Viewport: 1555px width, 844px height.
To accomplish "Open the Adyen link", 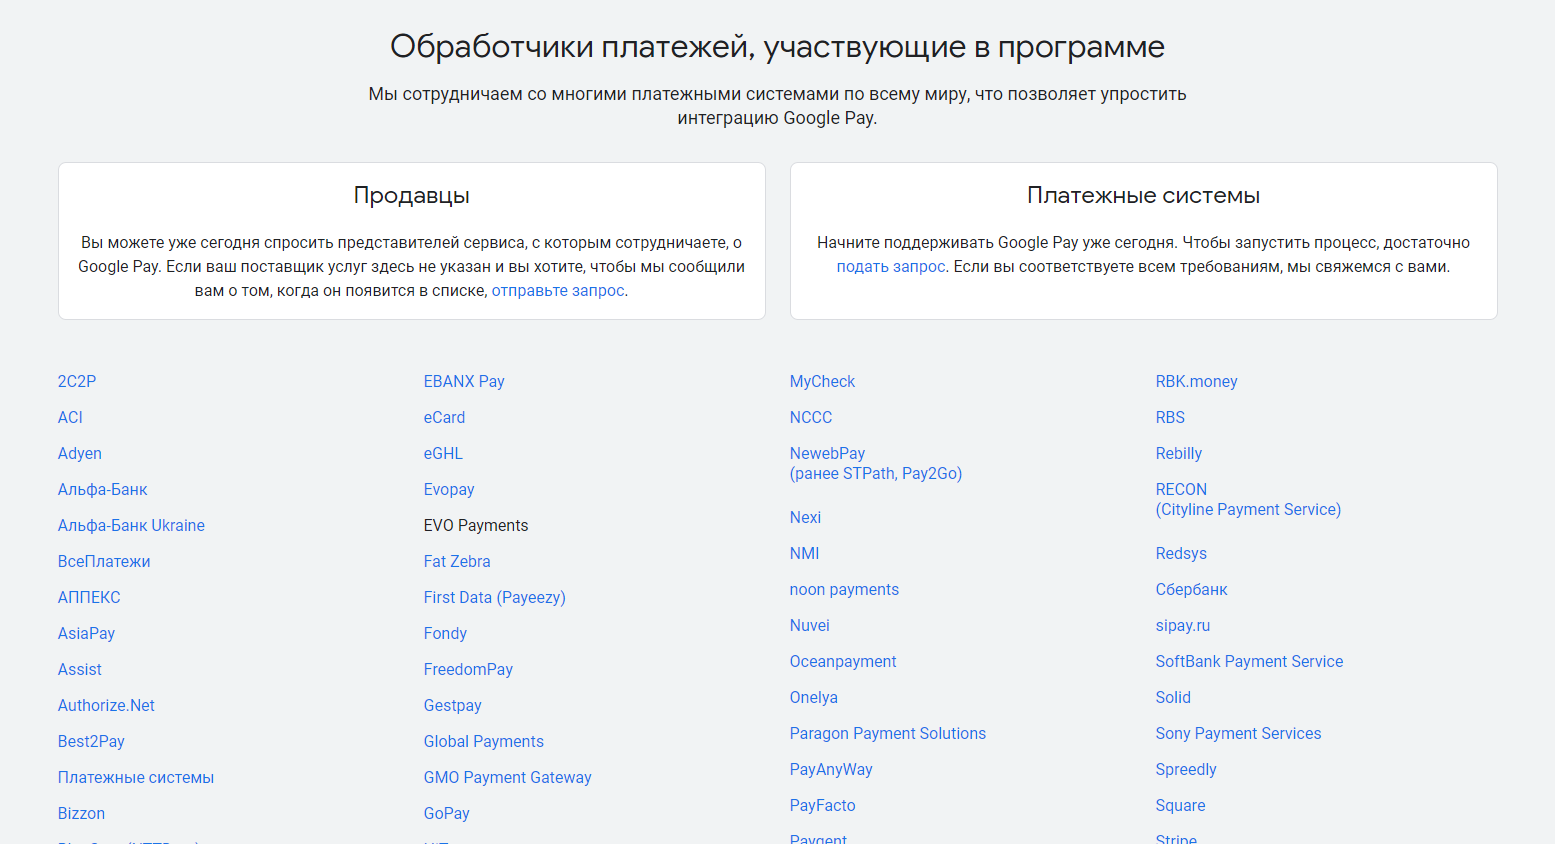I will point(80,454).
